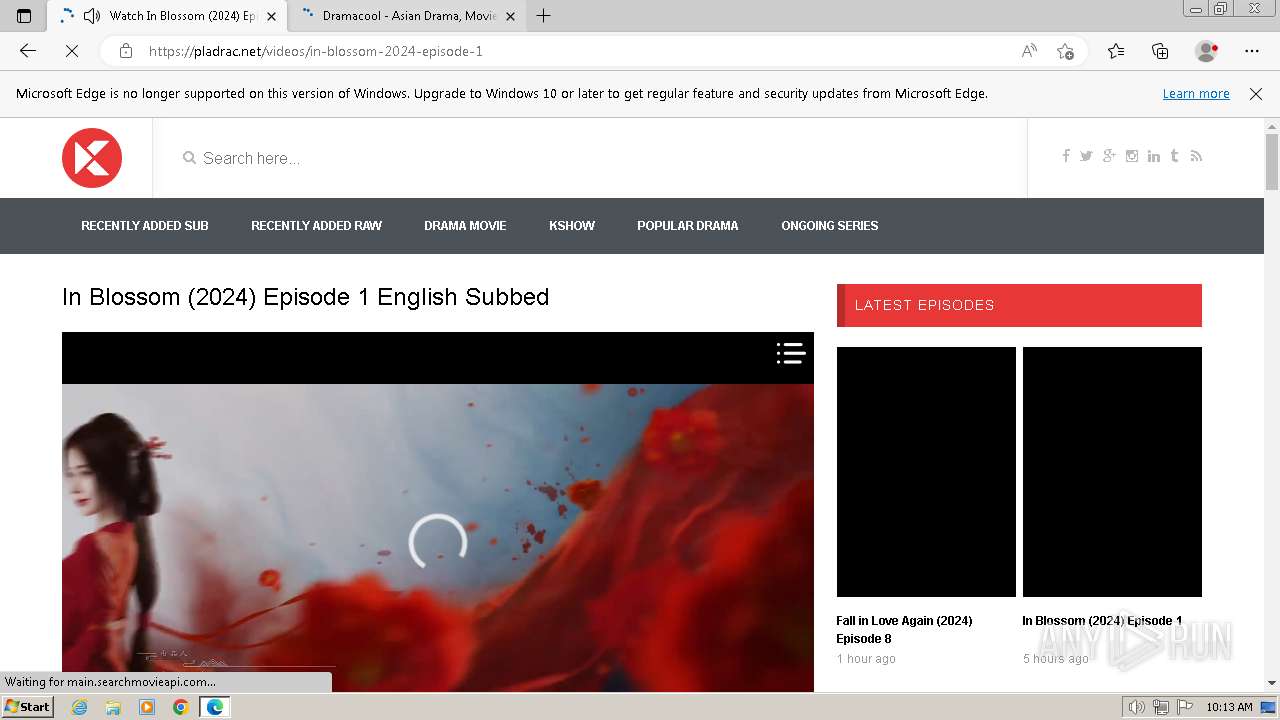
Task: Open Edge Settings and more menu
Action: click(x=1252, y=51)
